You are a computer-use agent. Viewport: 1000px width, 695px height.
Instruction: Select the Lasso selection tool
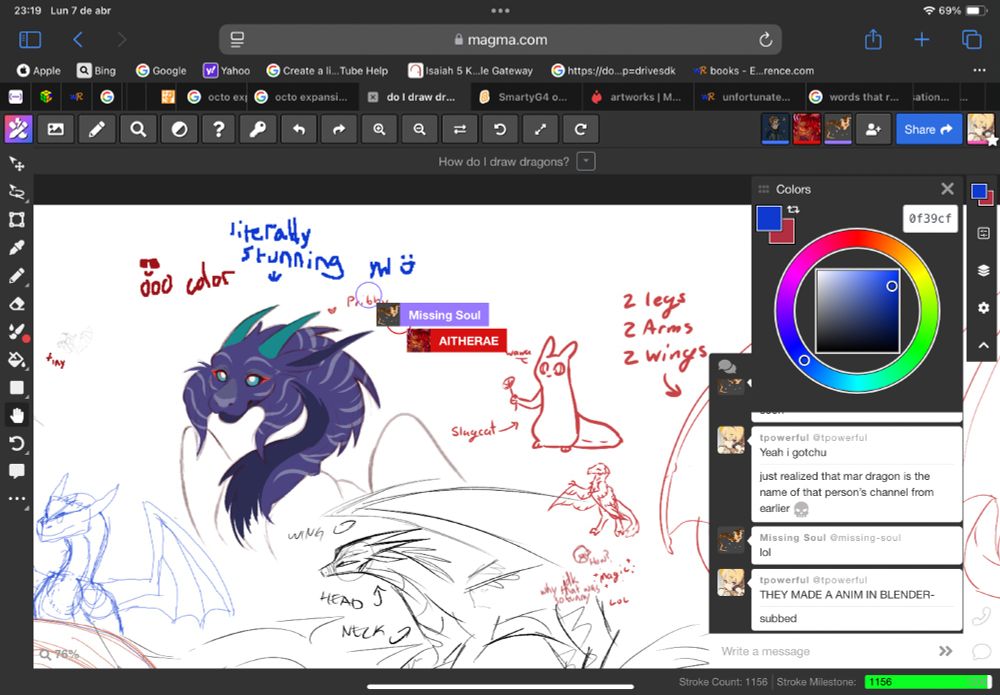coord(17,192)
